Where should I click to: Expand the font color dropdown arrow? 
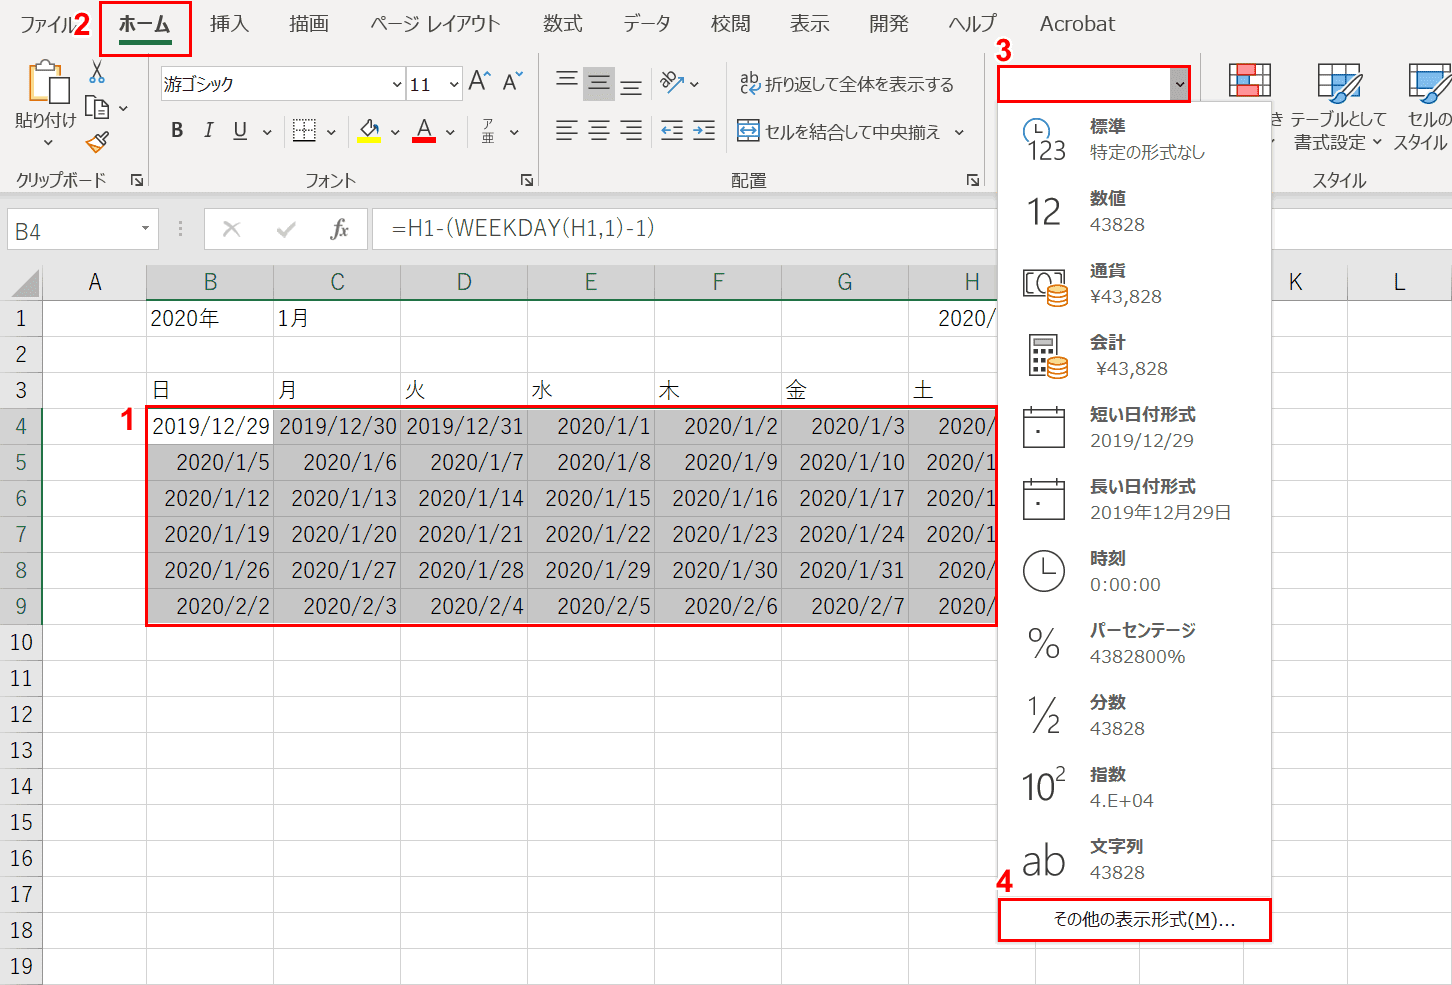(x=450, y=132)
